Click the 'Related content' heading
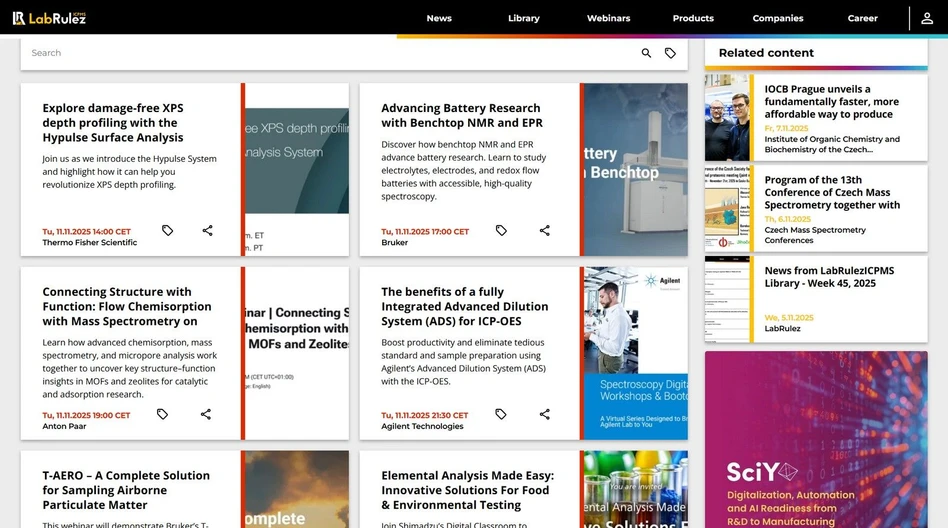948x528 pixels. [x=766, y=53]
